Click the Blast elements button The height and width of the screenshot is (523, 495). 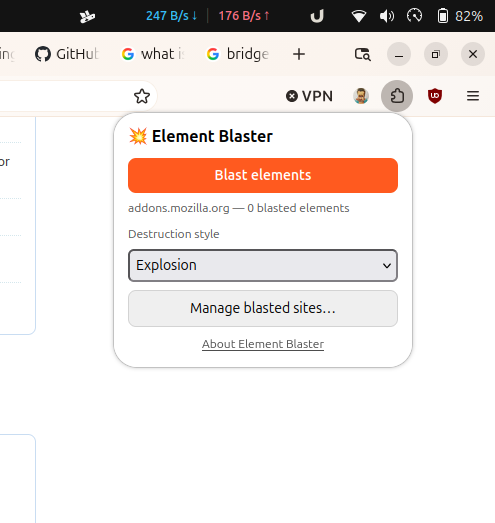tap(263, 175)
